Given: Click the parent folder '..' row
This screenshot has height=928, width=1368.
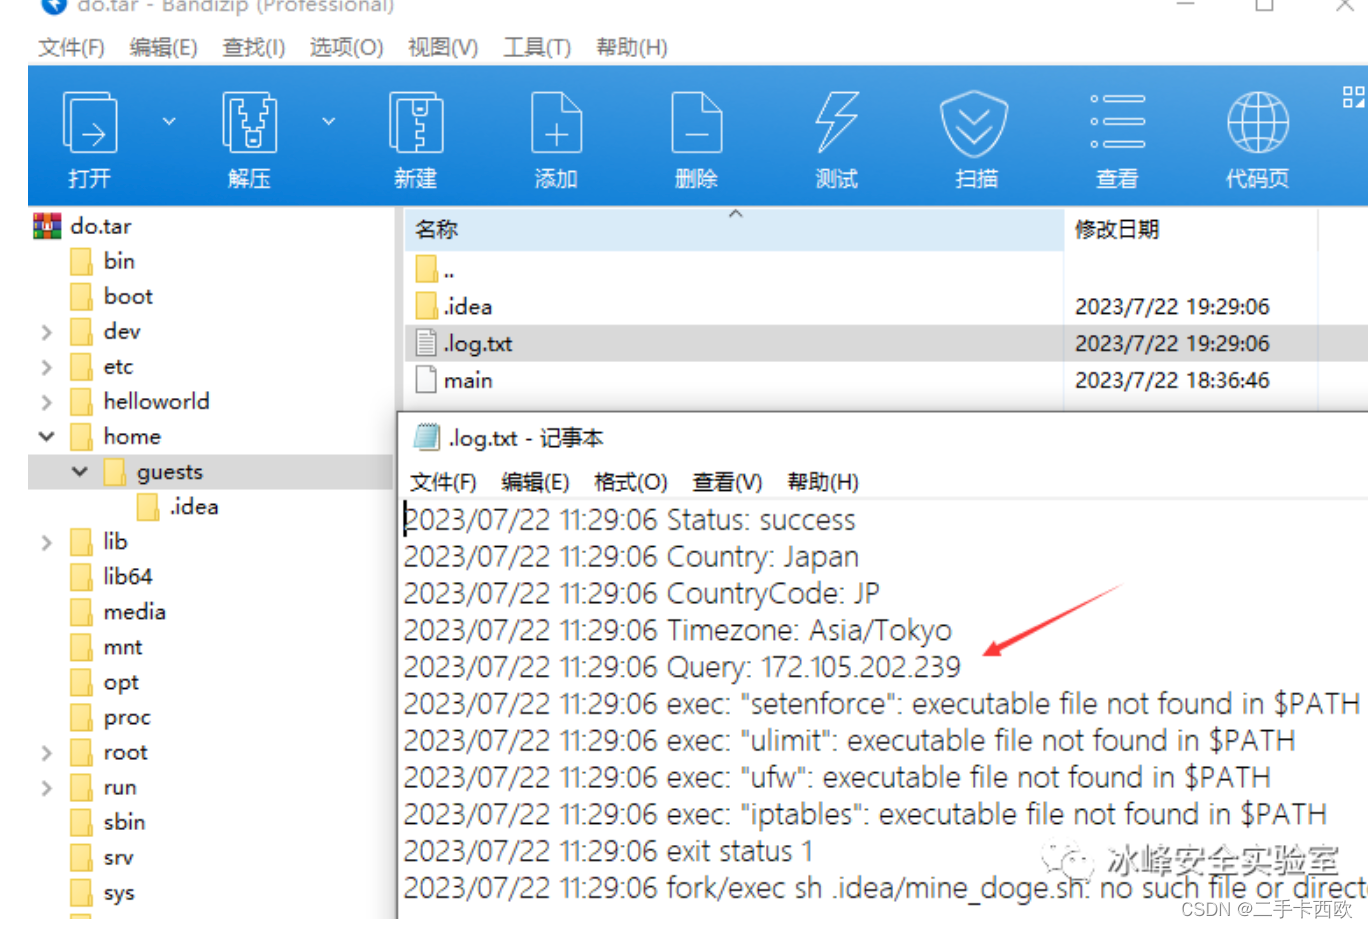Looking at the screenshot, I should [734, 270].
